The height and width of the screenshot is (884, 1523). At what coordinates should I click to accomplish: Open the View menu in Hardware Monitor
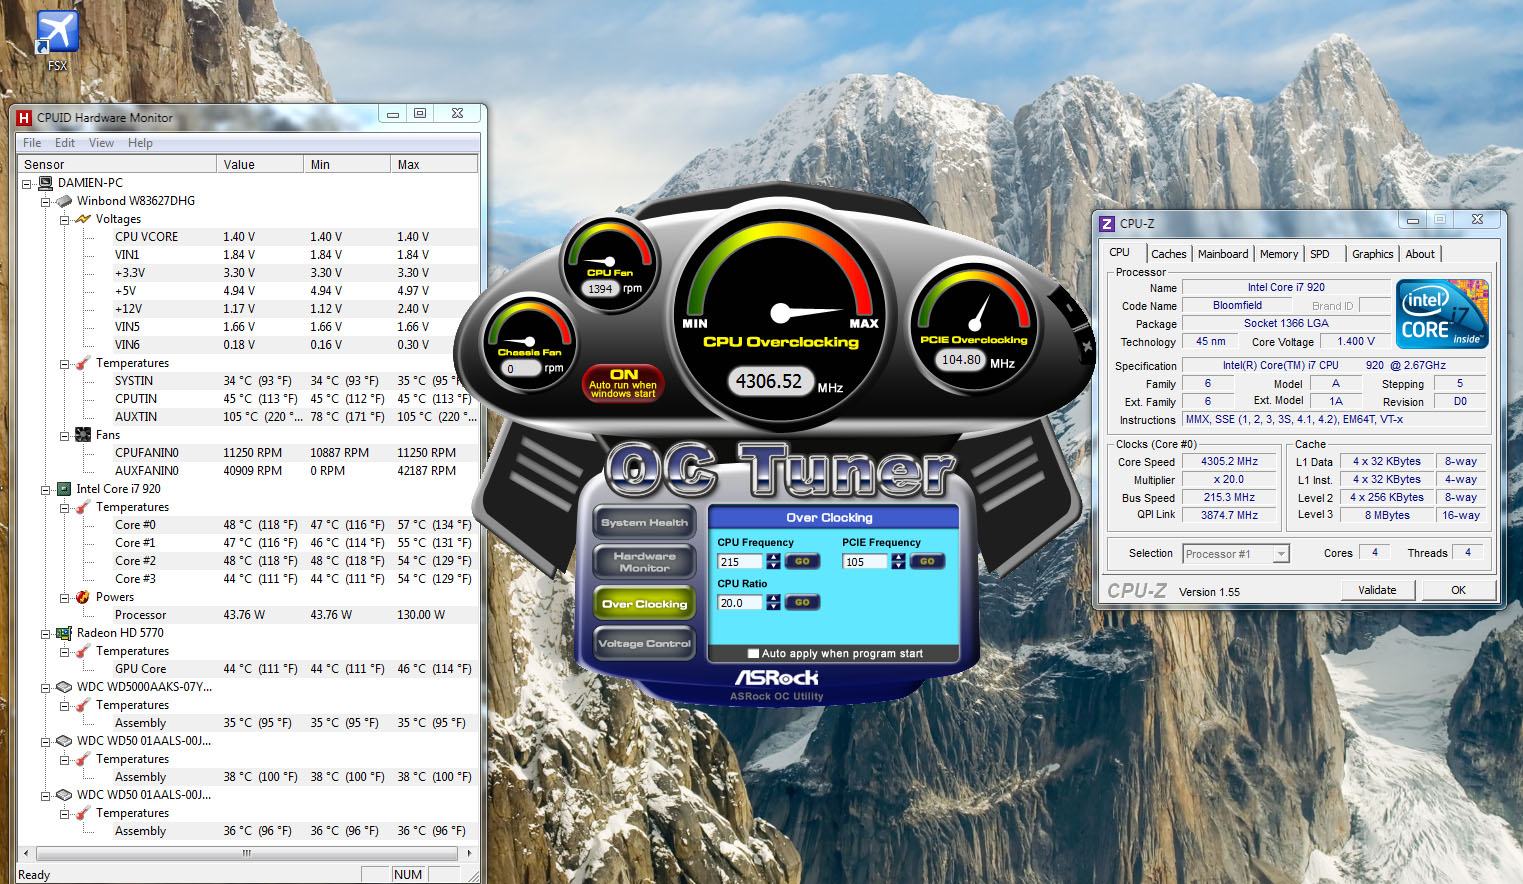tap(101, 143)
